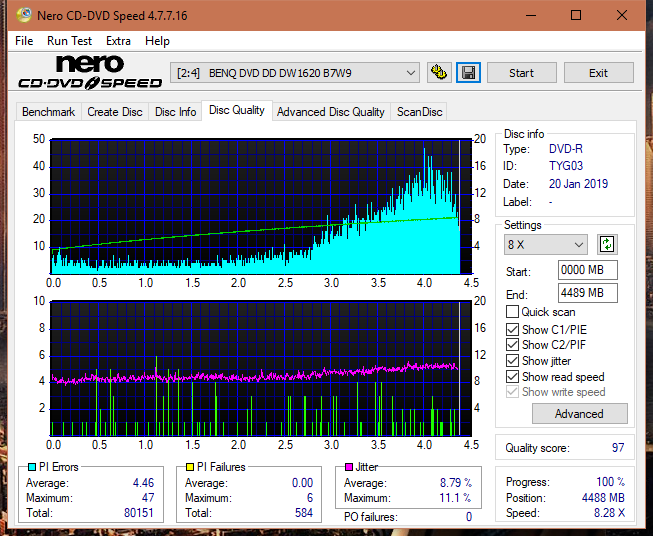Open the Advanced settings button
Screen dimensions: 653x536
[579, 414]
